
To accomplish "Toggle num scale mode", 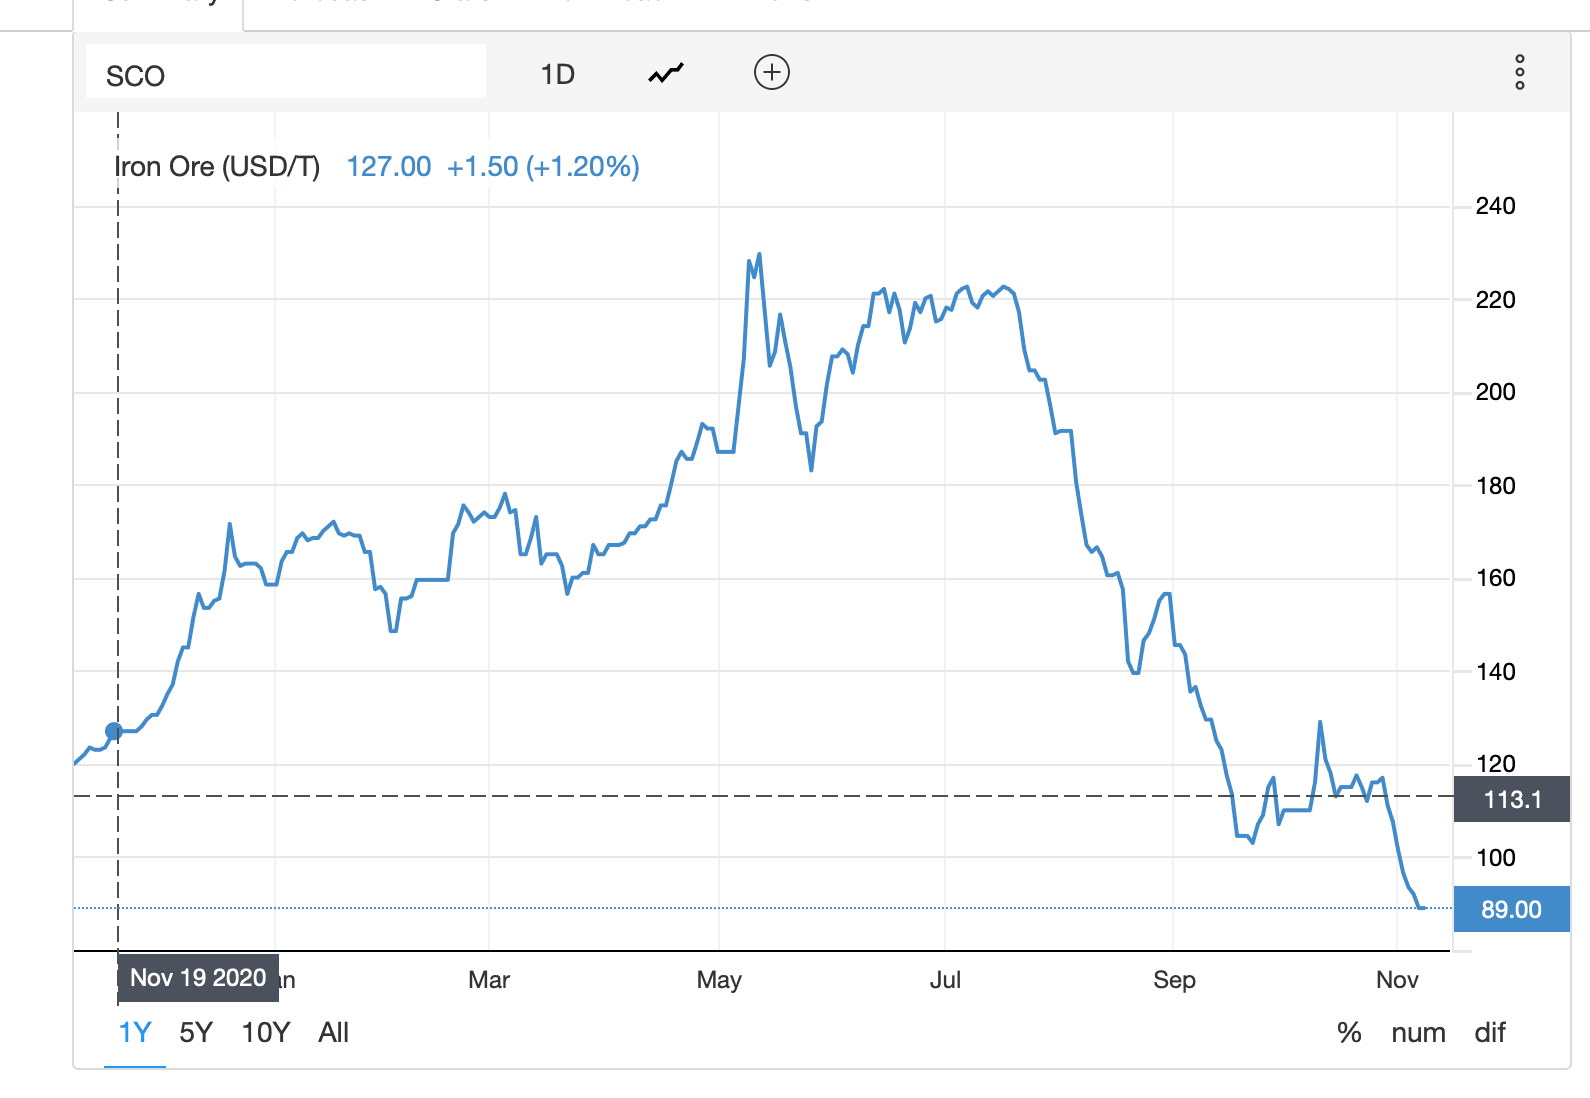I will (x=1418, y=1033).
